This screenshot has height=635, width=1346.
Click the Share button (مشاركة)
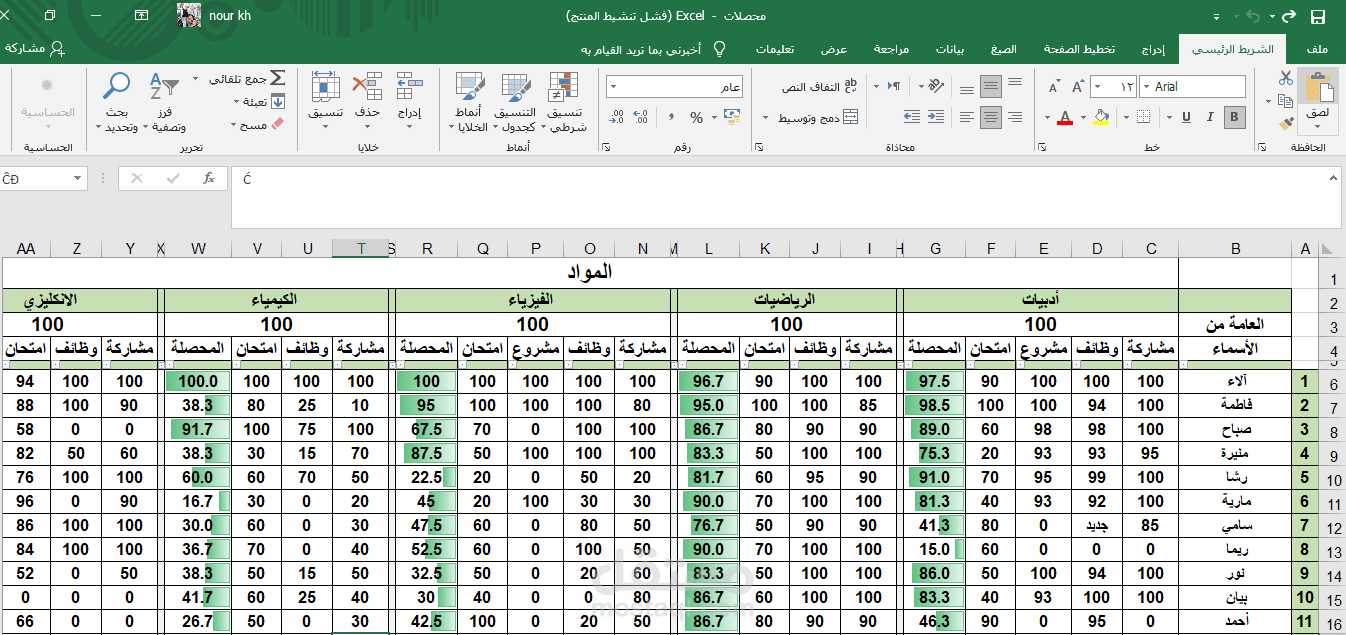[34, 48]
